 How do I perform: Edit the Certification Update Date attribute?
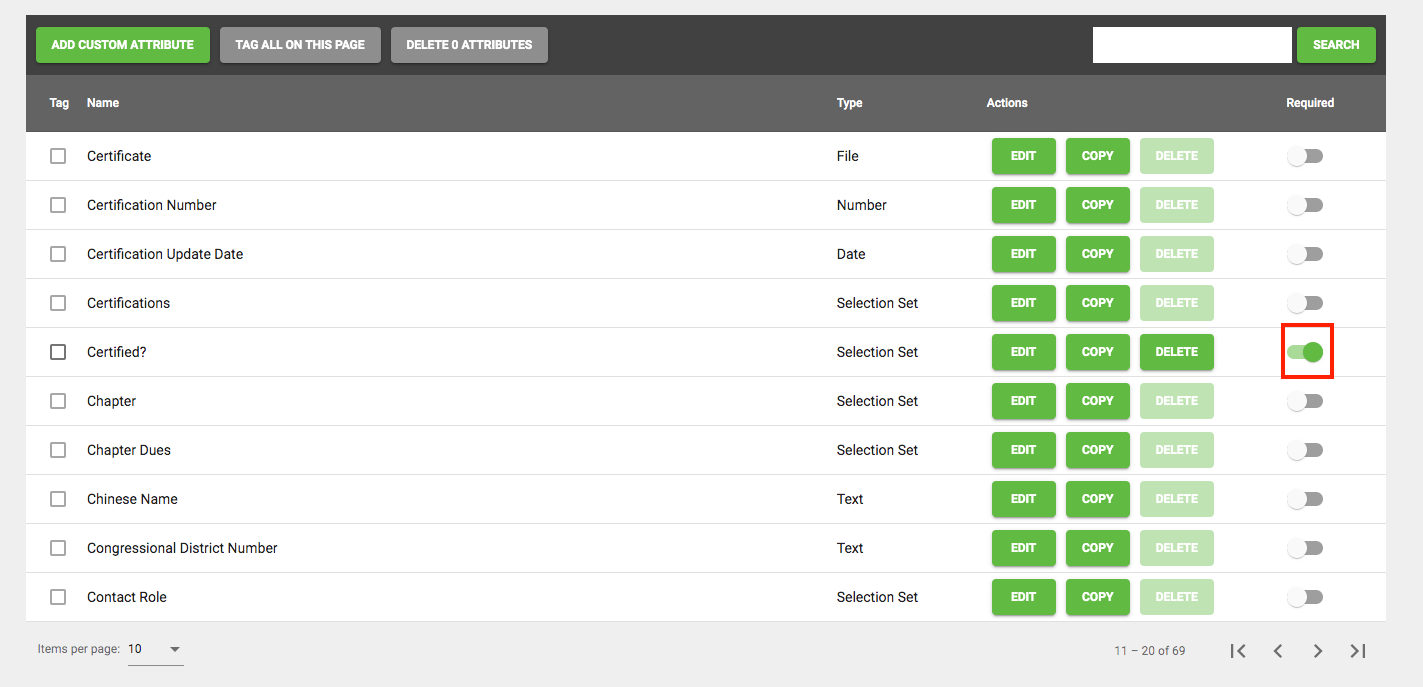(x=1024, y=254)
